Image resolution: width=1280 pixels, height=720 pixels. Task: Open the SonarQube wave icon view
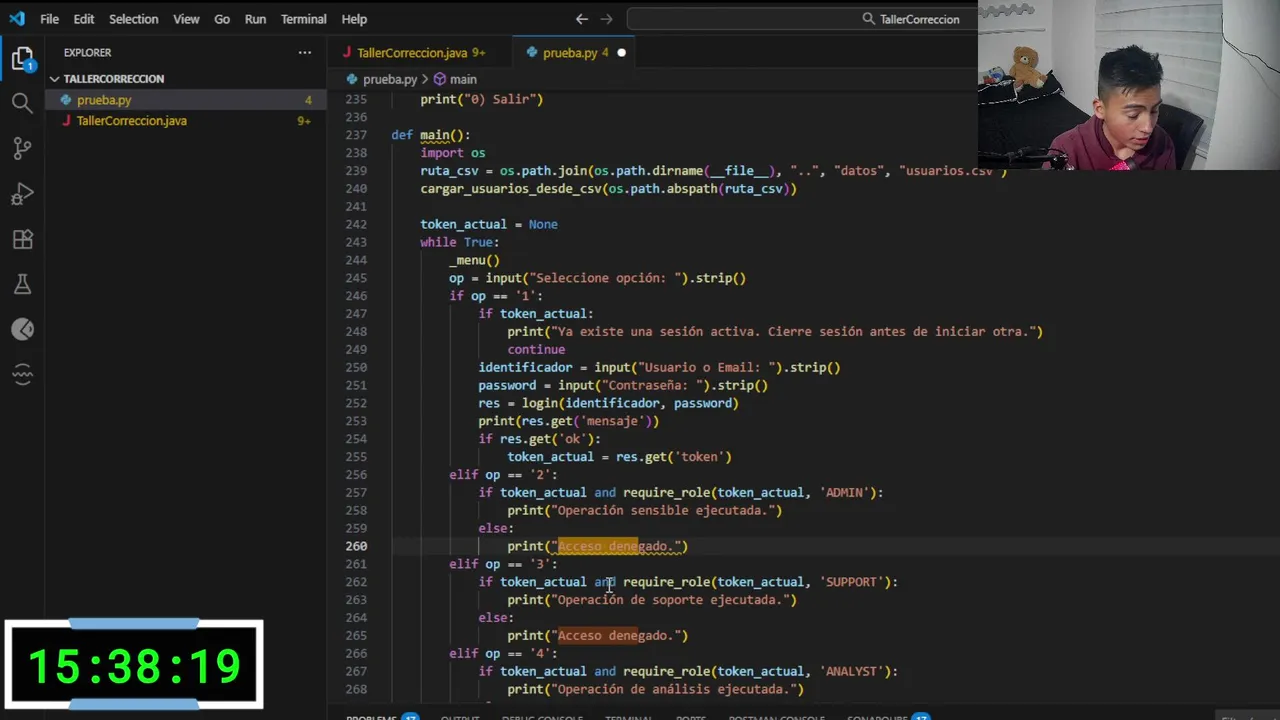click(22, 375)
